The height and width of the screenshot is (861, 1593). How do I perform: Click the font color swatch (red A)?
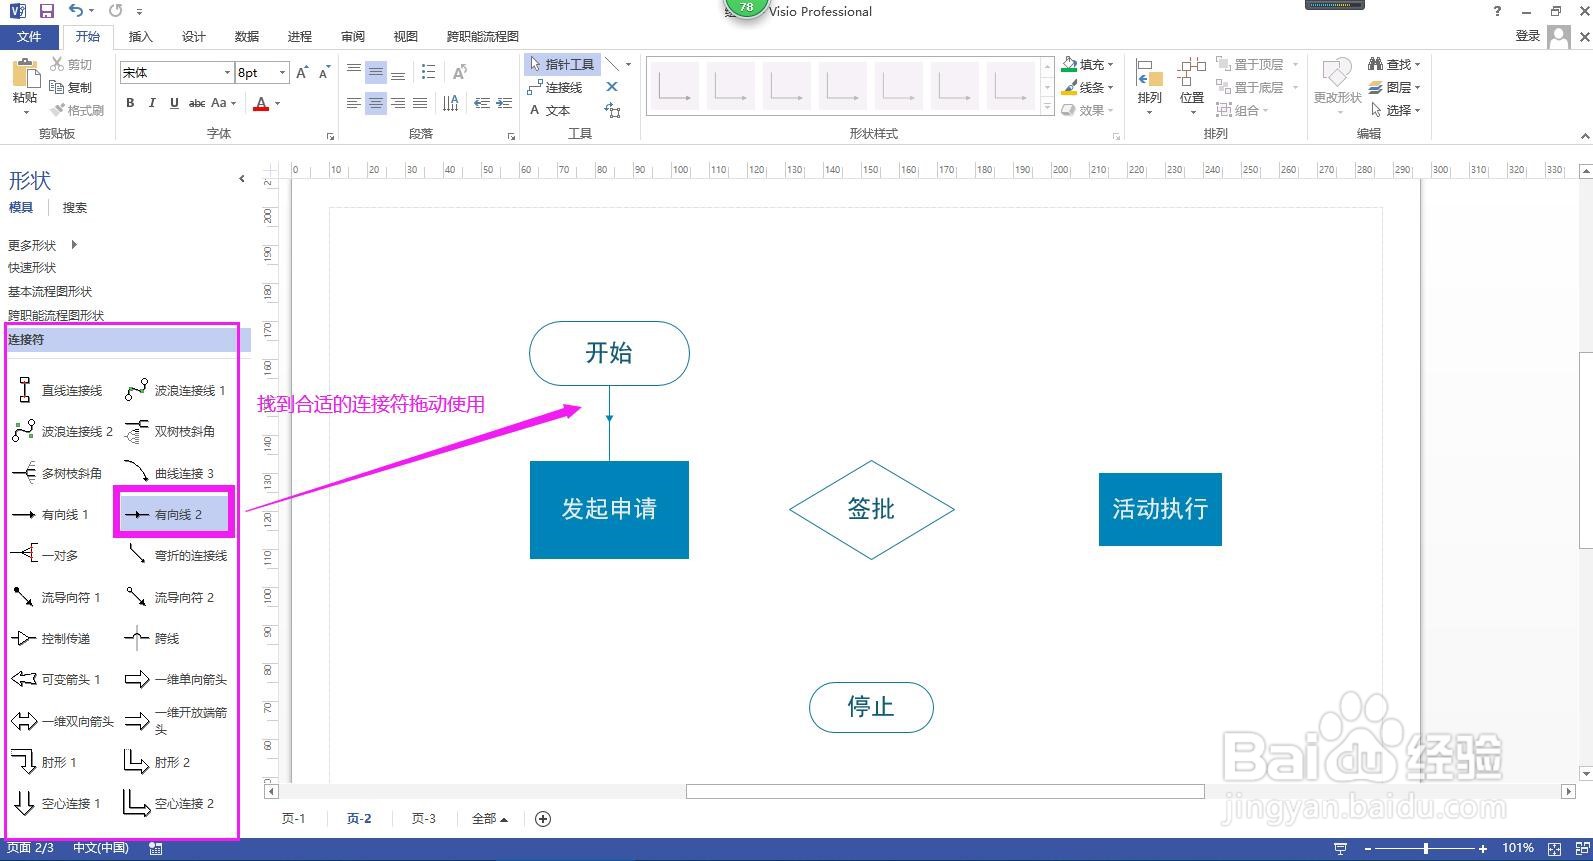point(261,103)
